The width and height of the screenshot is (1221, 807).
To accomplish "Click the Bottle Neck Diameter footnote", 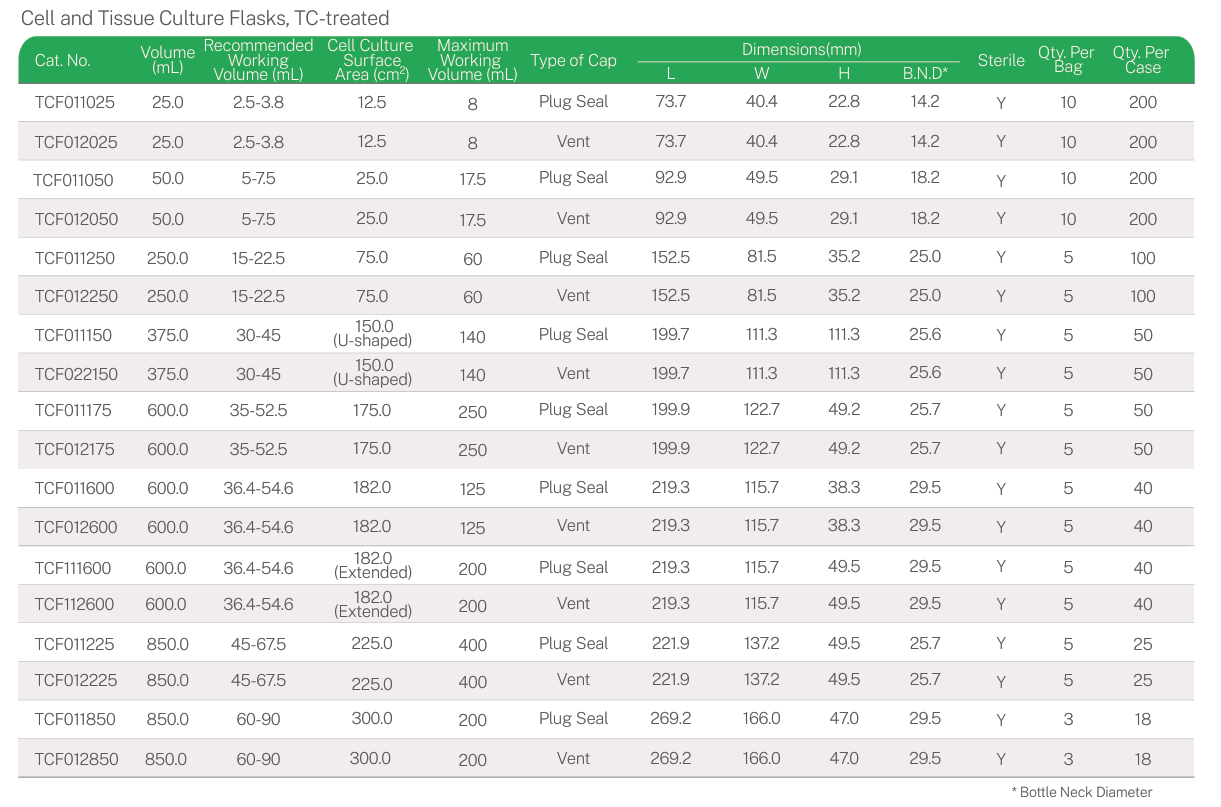I will 1082,792.
